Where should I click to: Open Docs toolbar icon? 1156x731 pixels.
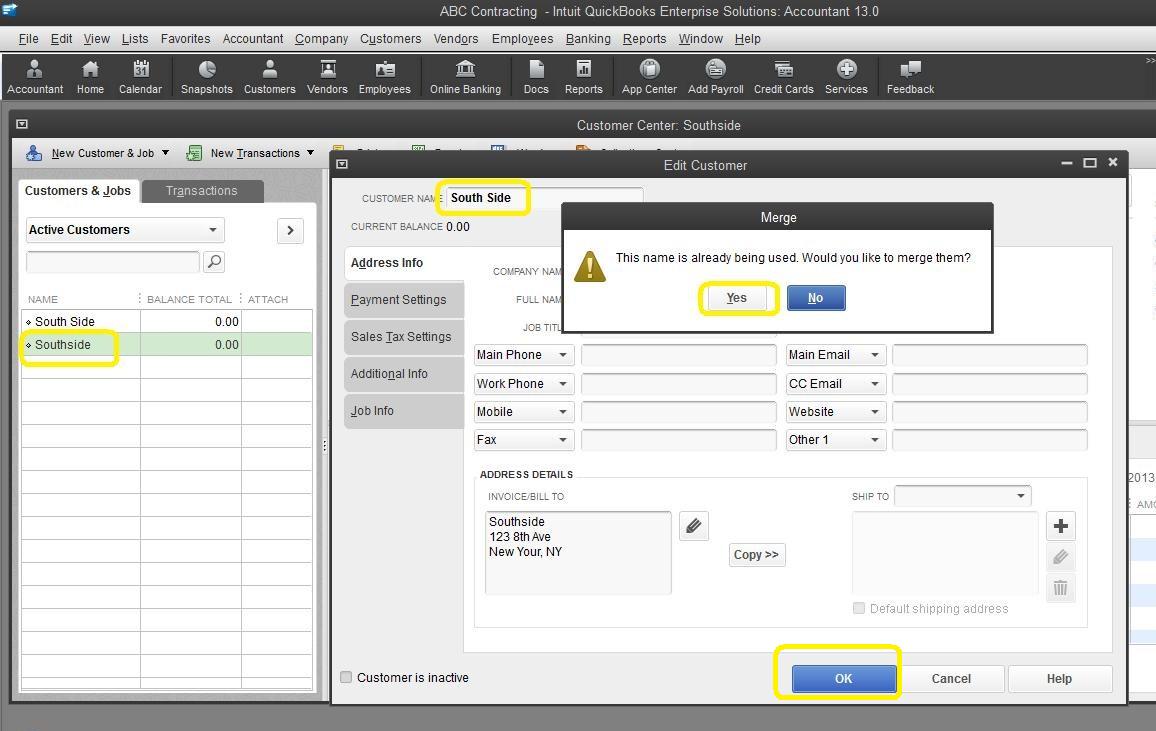pos(536,77)
